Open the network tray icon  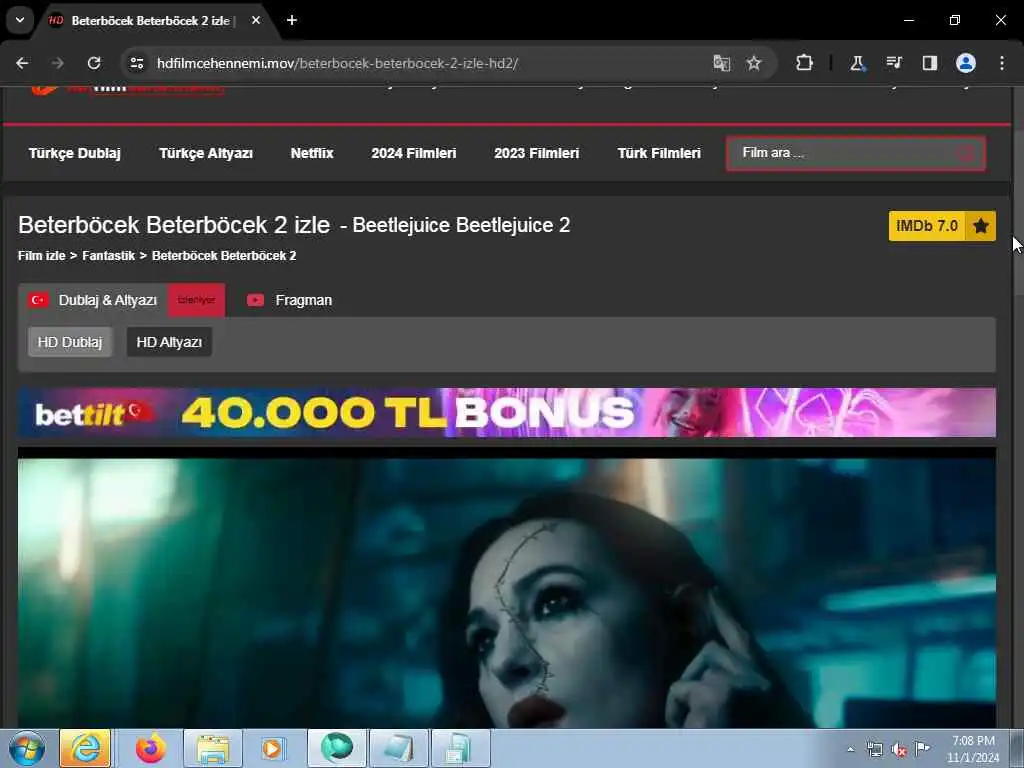point(874,749)
